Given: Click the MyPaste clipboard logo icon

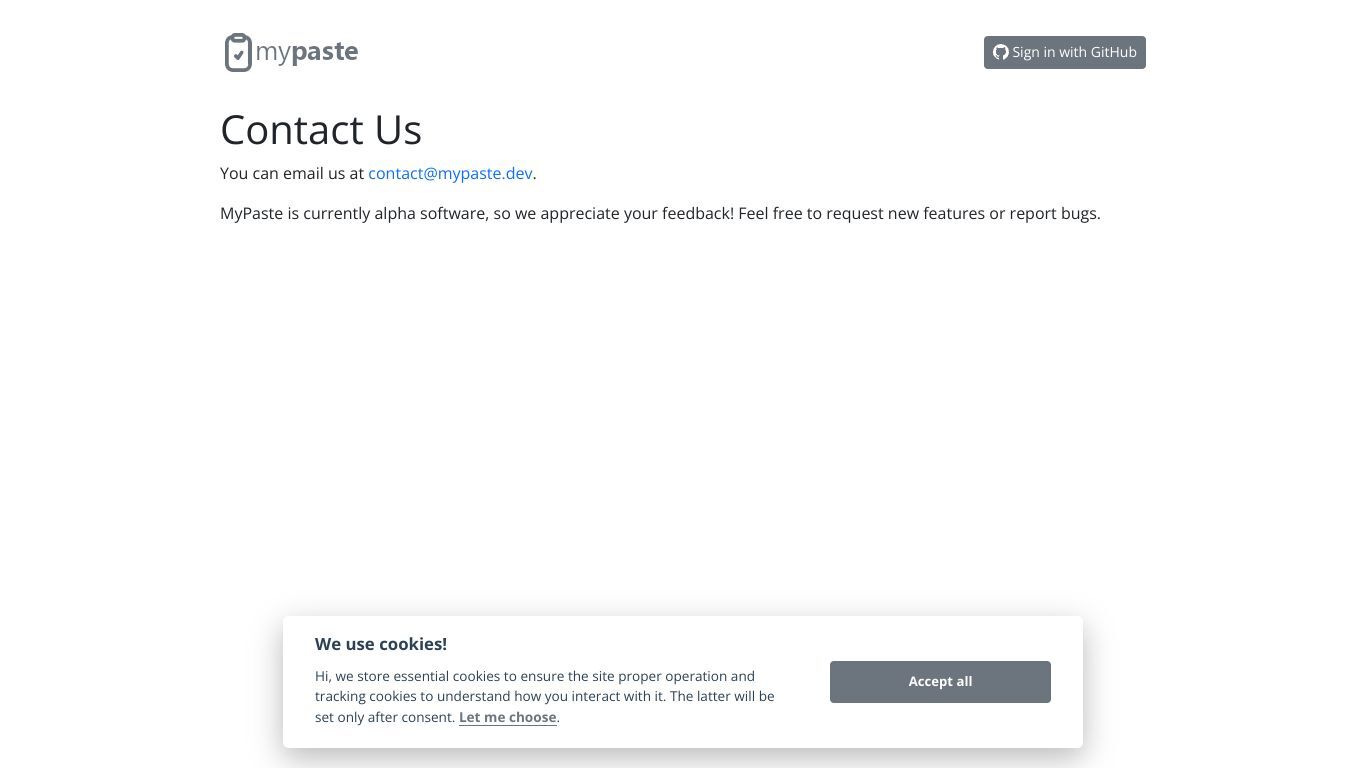Looking at the screenshot, I should (x=238, y=52).
